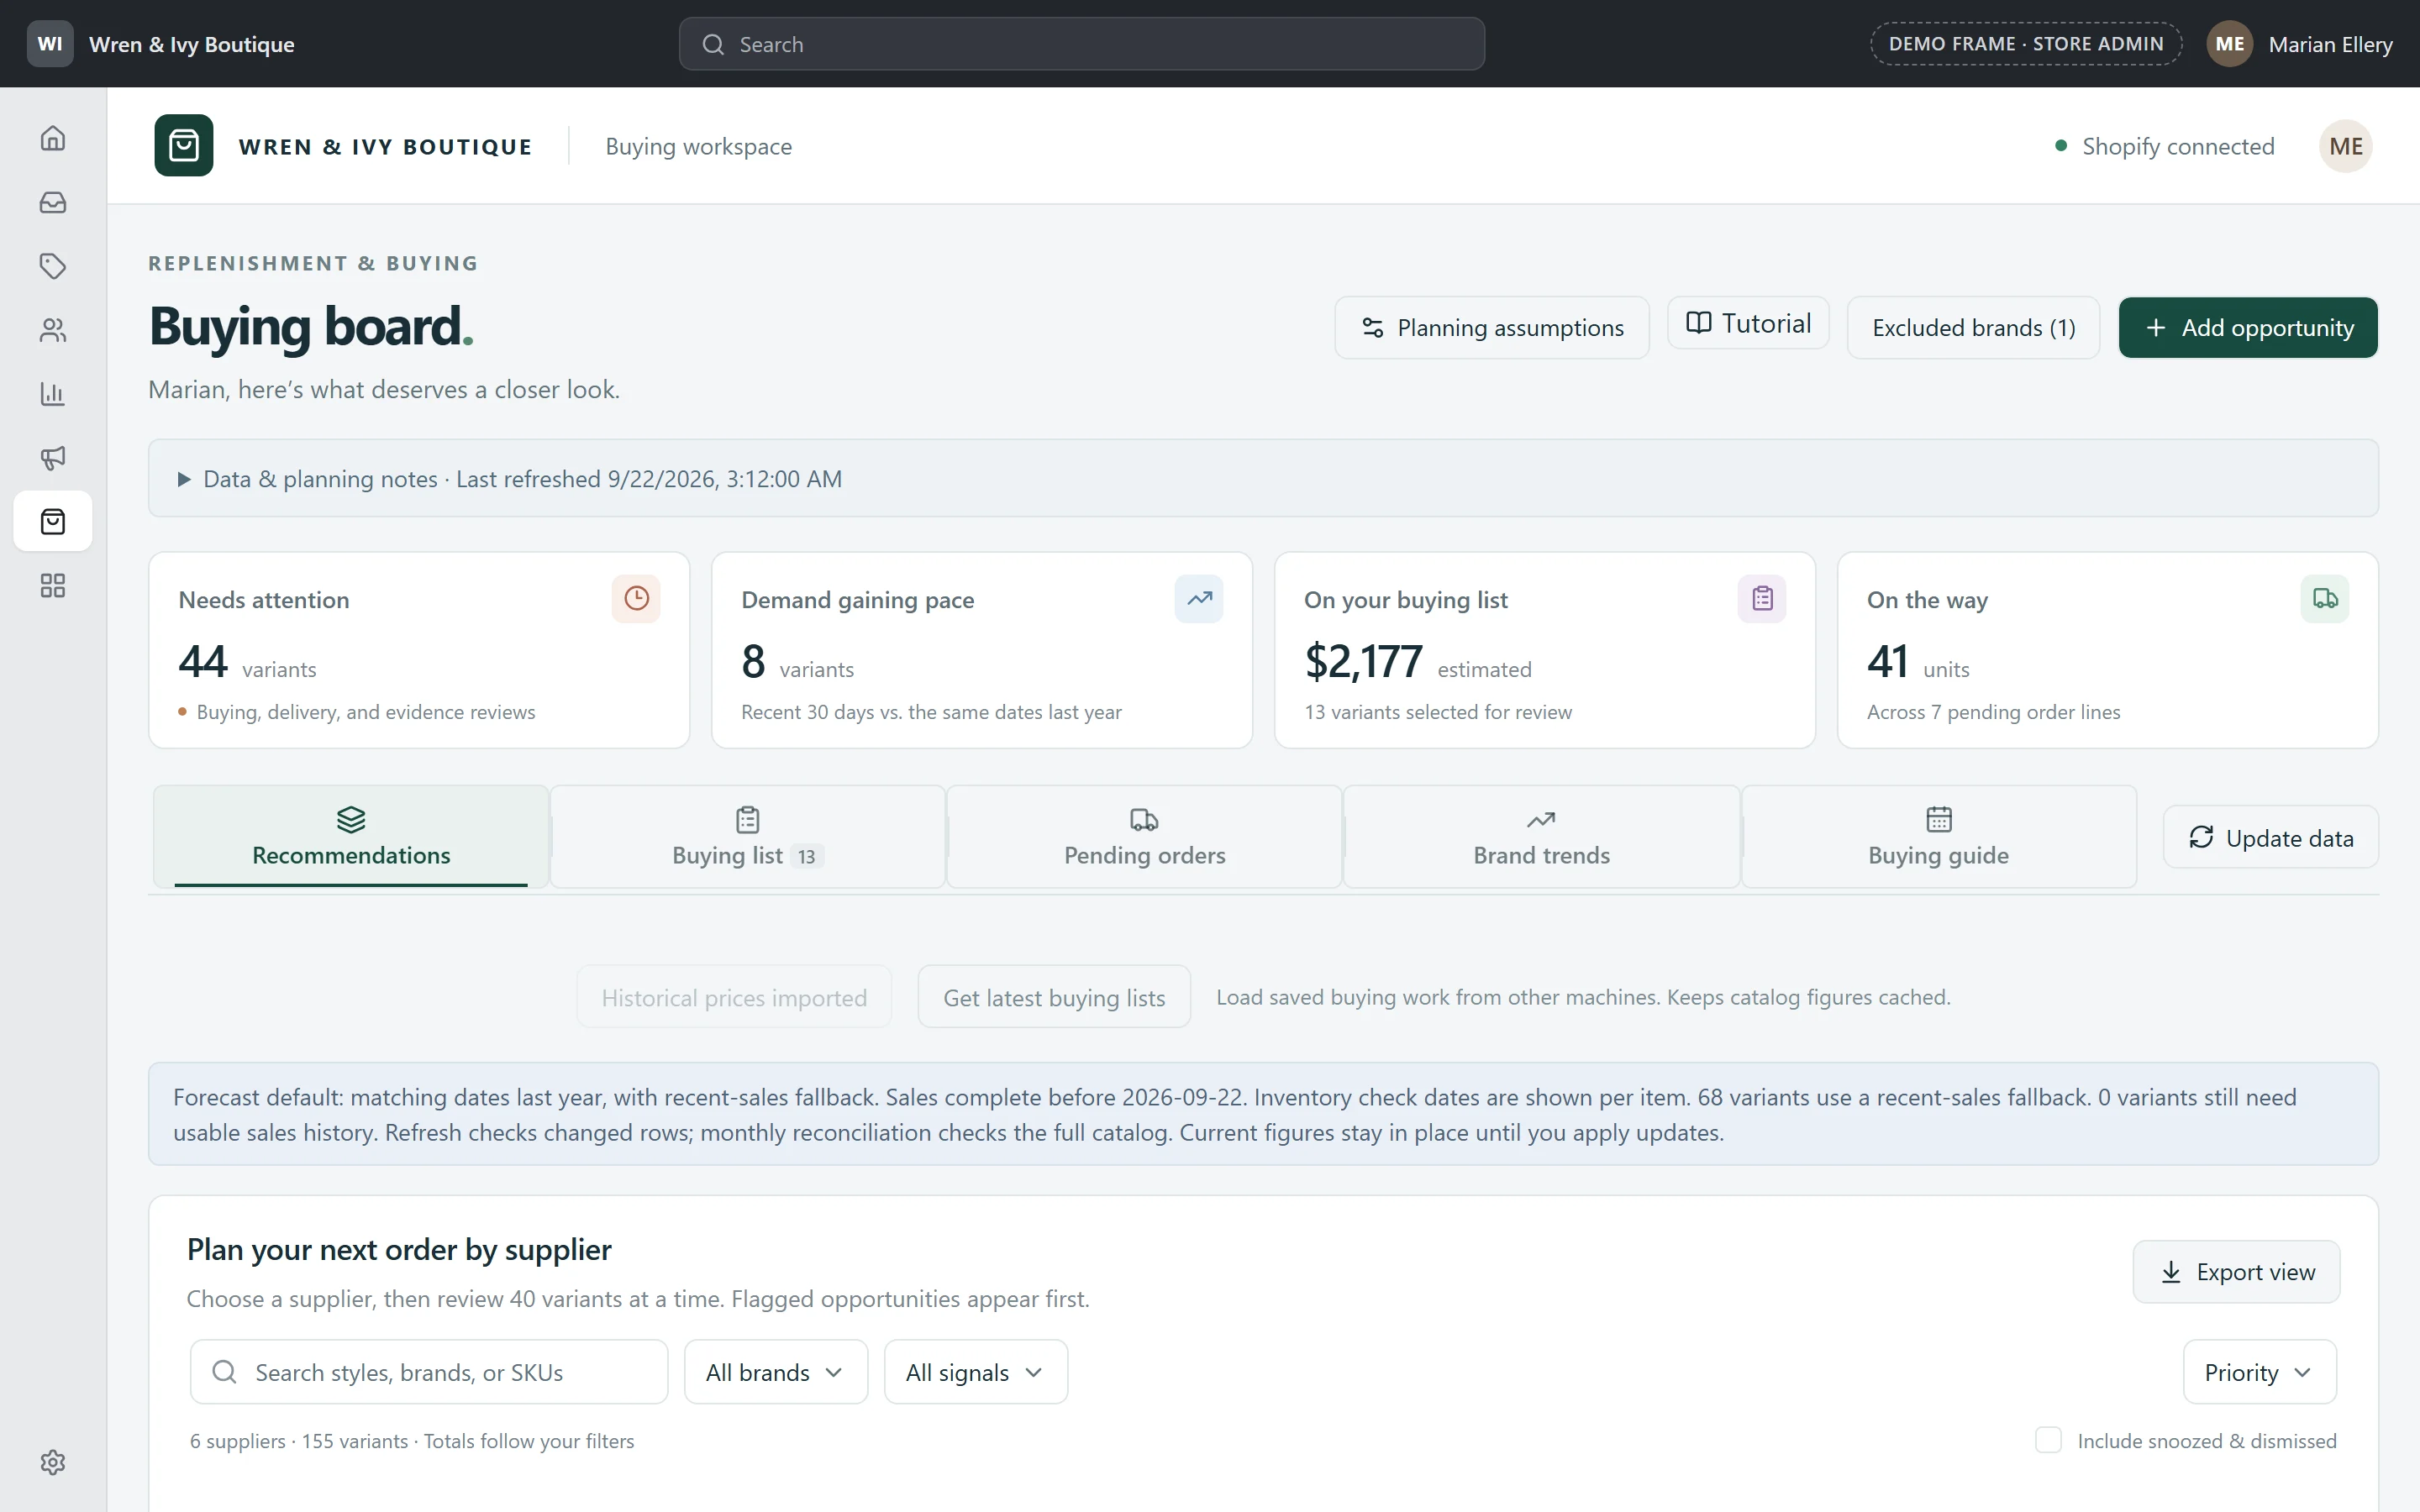This screenshot has width=2420, height=1512.
Task: Click clipboard icon on buying list card
Action: (1762, 599)
